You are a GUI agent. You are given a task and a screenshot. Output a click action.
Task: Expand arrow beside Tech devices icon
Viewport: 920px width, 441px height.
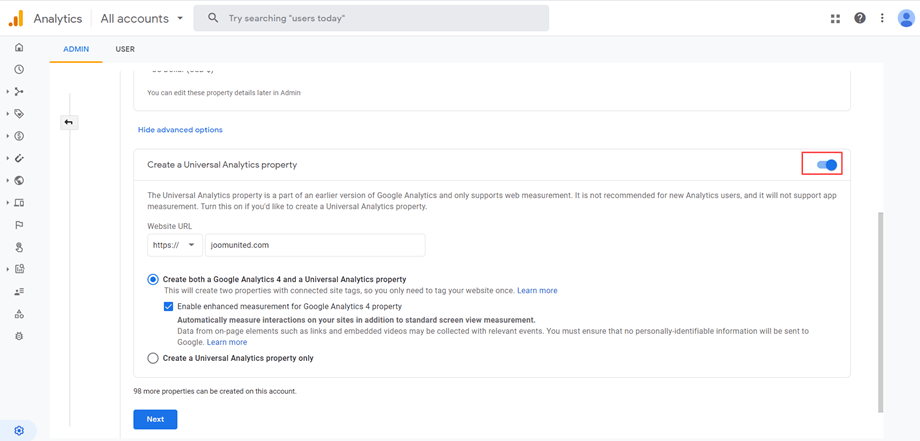tap(7, 203)
